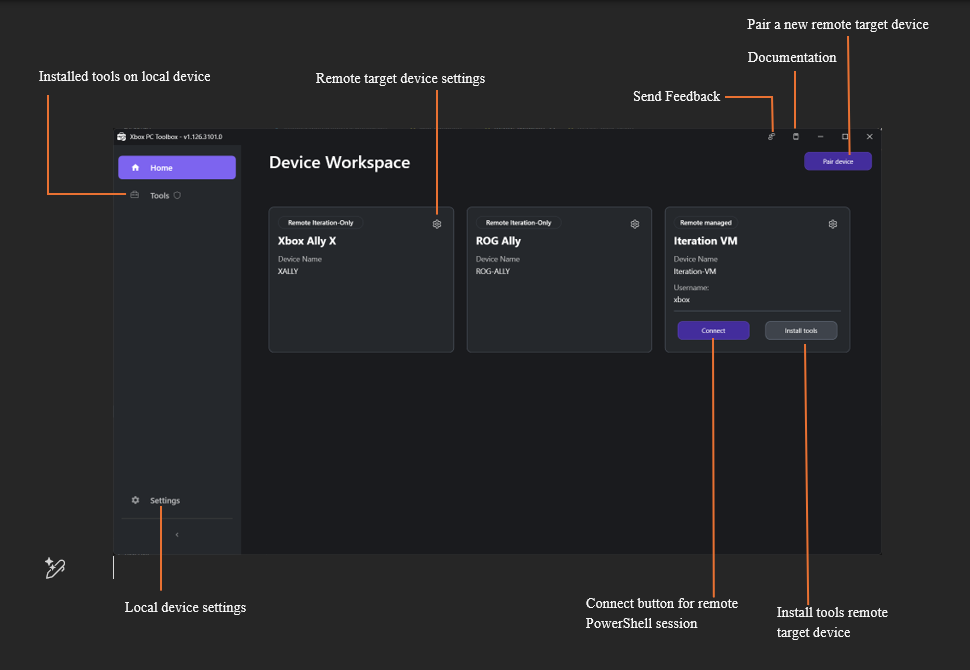Click the window title with version v1.126.3101.0
970x670 pixels.
click(176, 137)
